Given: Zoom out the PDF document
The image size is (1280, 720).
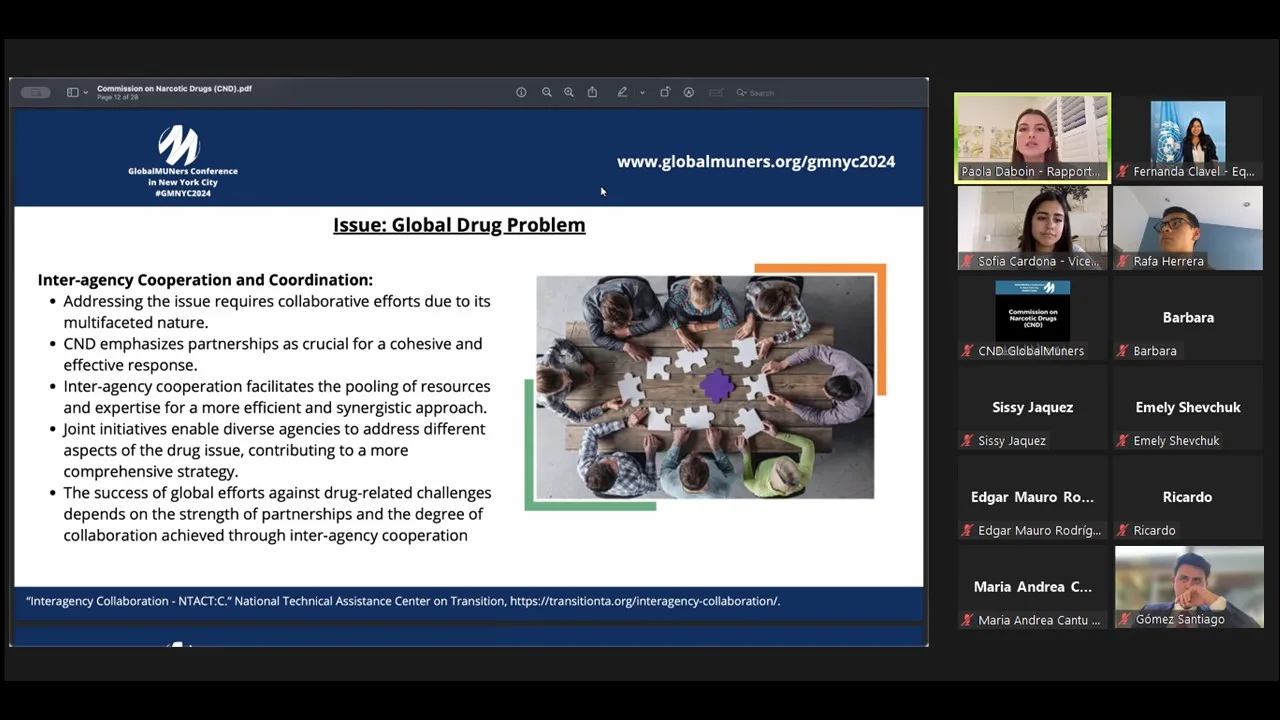Looking at the screenshot, I should tap(546, 92).
